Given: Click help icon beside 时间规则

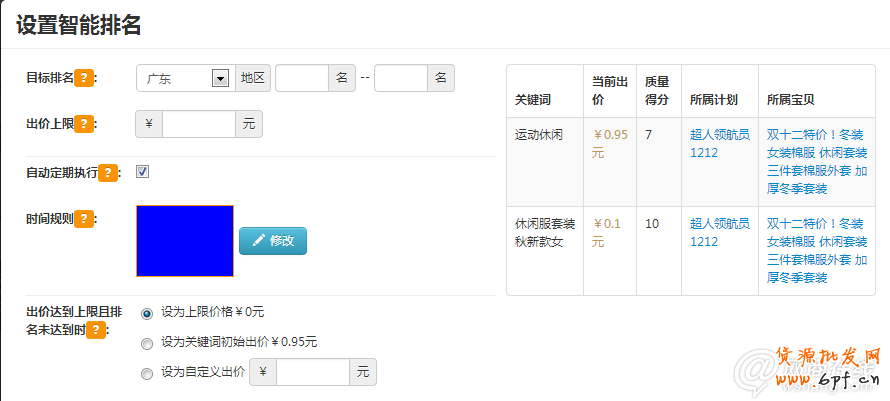Looking at the screenshot, I should pos(85,218).
